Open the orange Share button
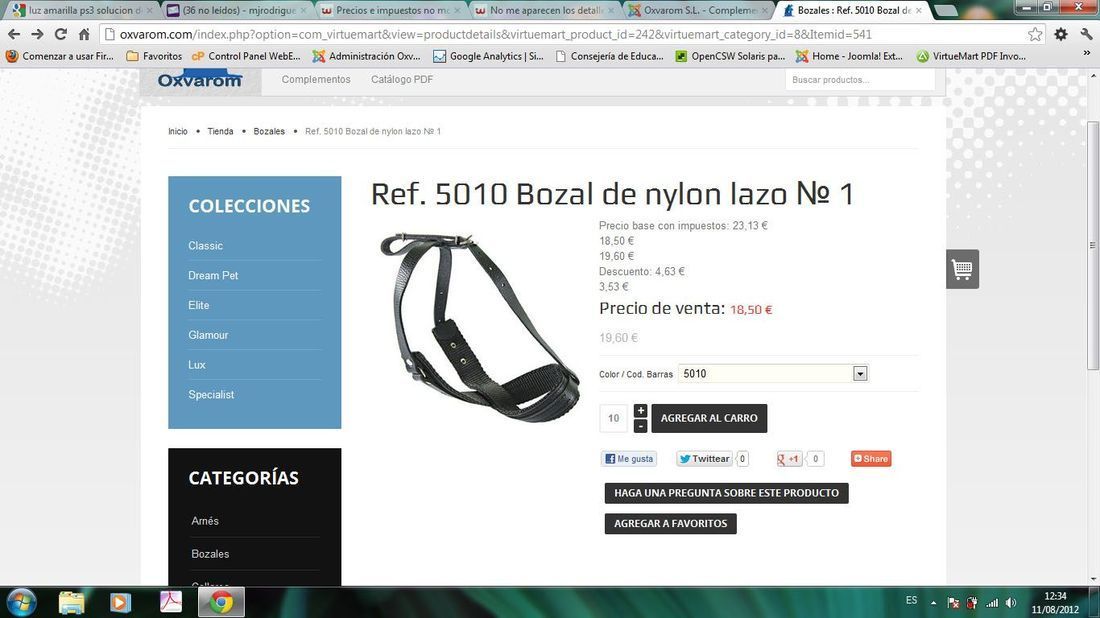 [871, 459]
